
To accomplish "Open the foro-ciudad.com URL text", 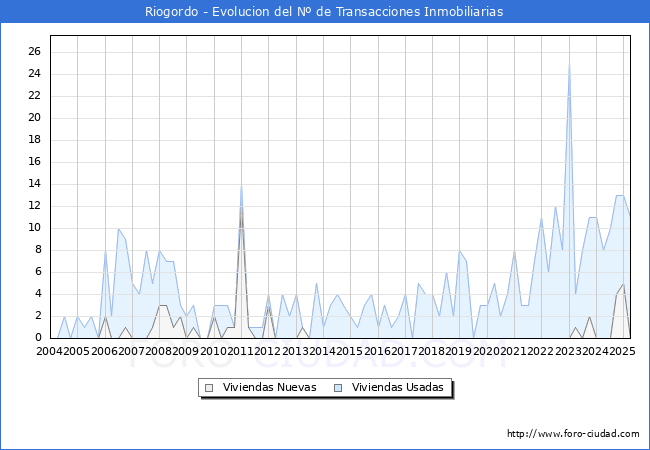I will click(573, 433).
